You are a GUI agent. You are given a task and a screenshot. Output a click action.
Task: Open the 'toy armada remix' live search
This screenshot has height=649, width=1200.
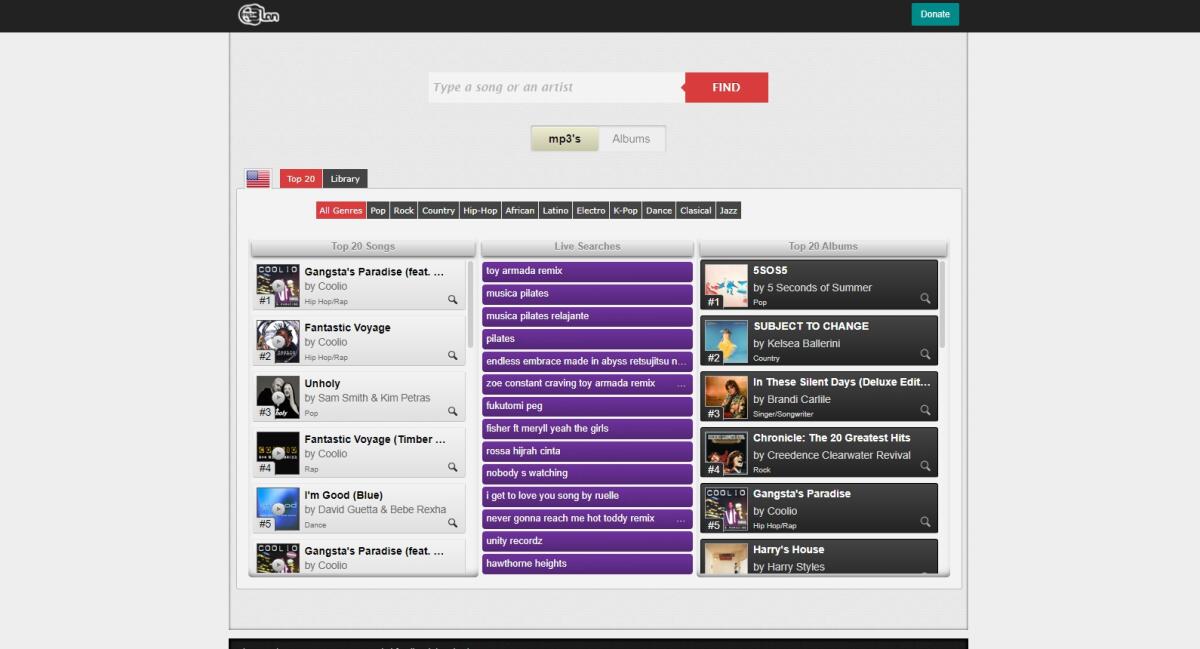click(587, 270)
